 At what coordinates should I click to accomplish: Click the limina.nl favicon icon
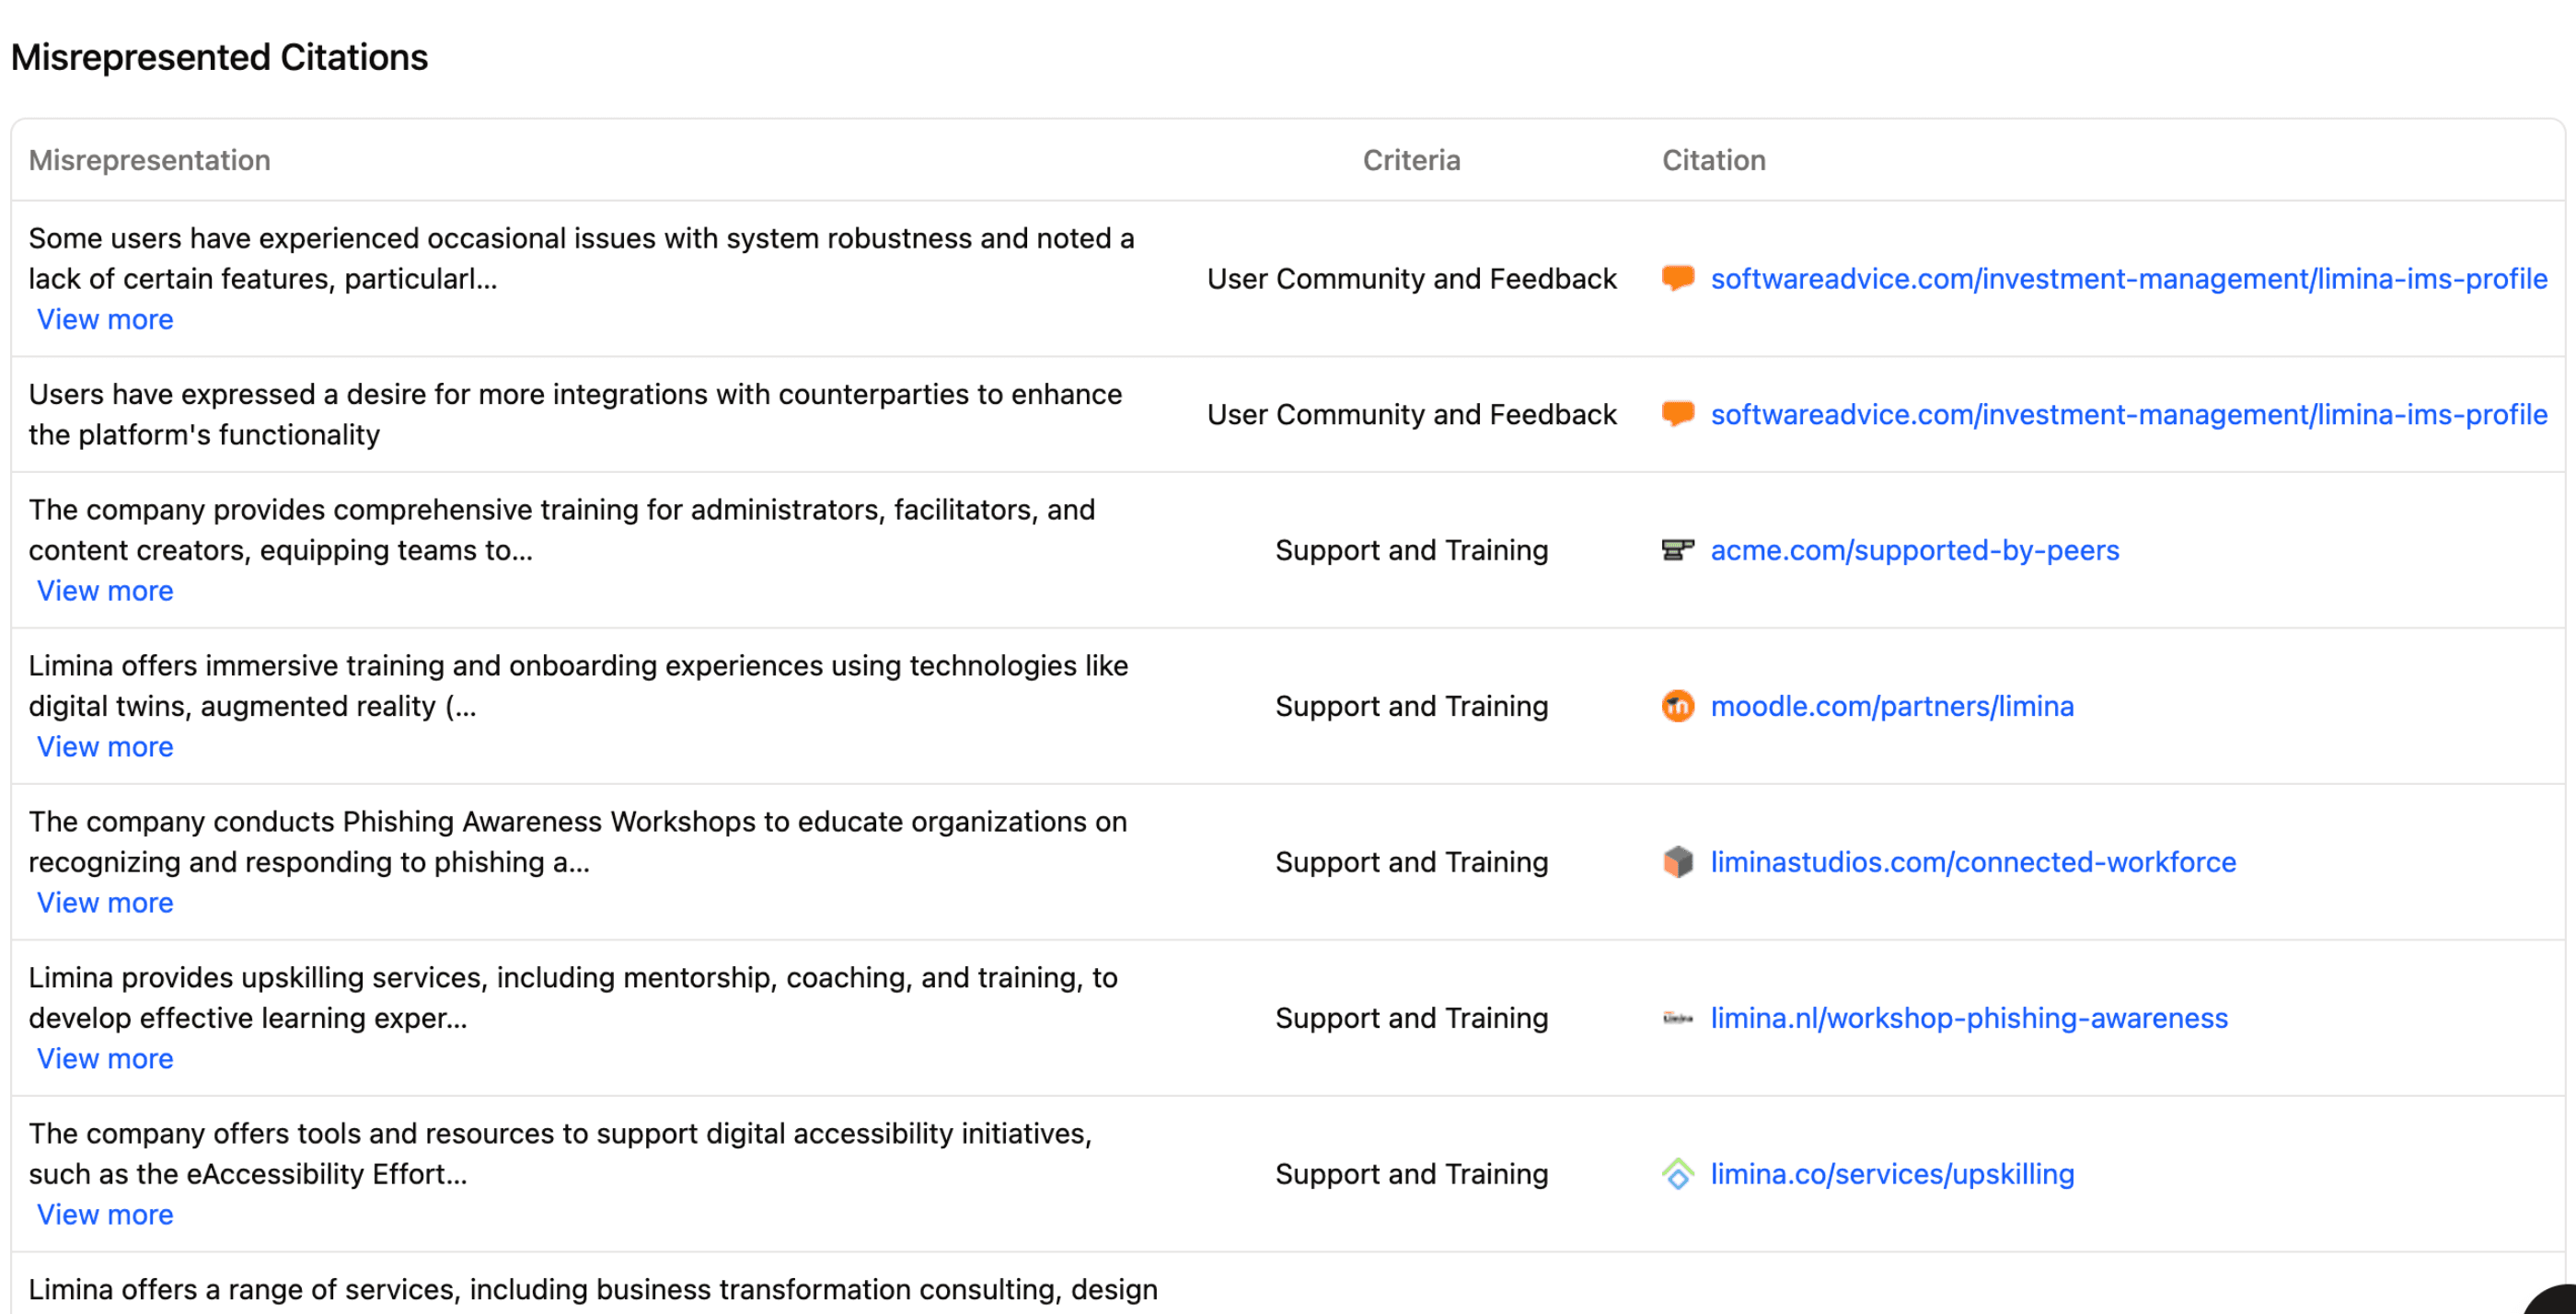pyautogui.click(x=1677, y=1018)
